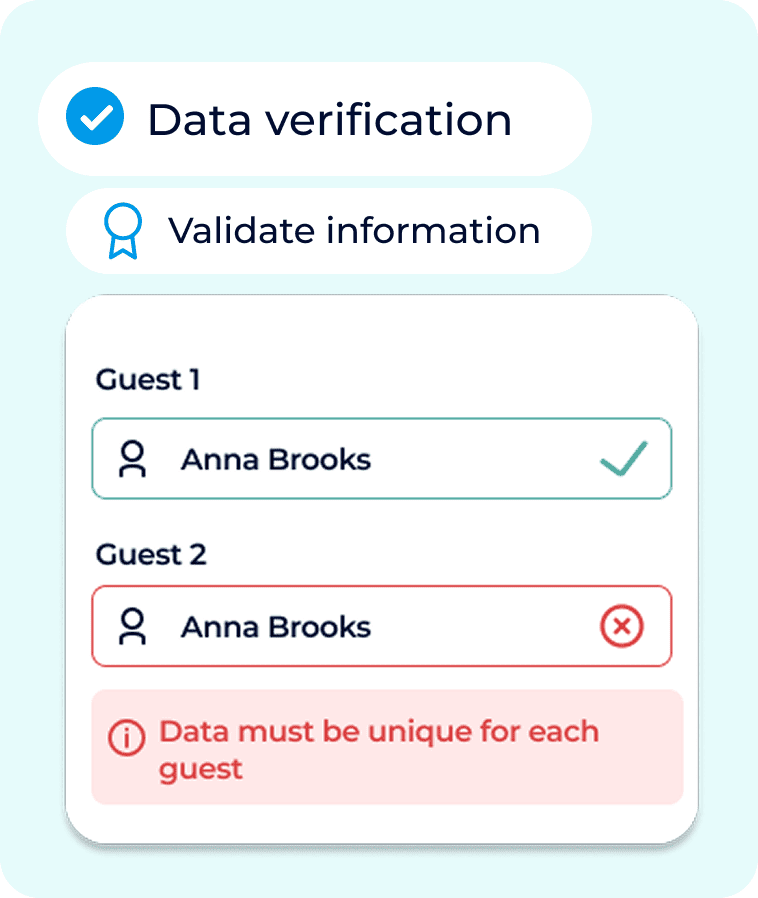Click the blue checkmark badge icon
Viewport: 758px width, 898px height.
(x=95, y=116)
